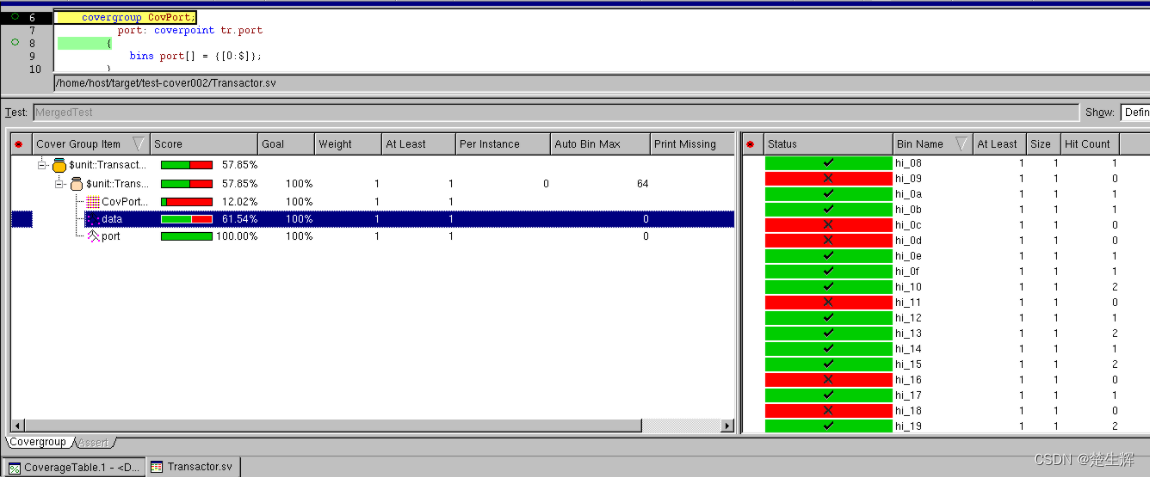Click the covered check status of hi_0a
The width and height of the screenshot is (1150, 477).
828,194
